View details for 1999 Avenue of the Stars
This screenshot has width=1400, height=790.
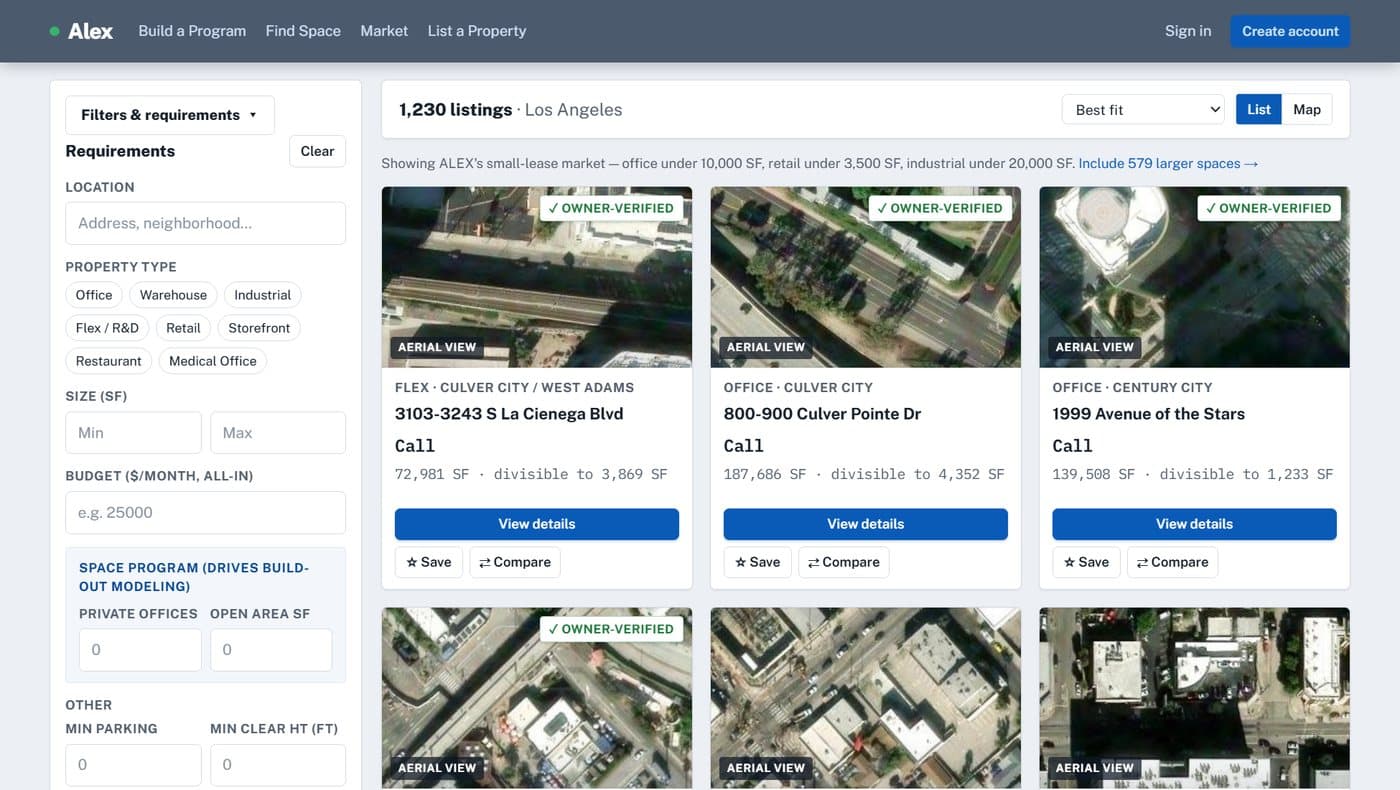pos(1195,524)
